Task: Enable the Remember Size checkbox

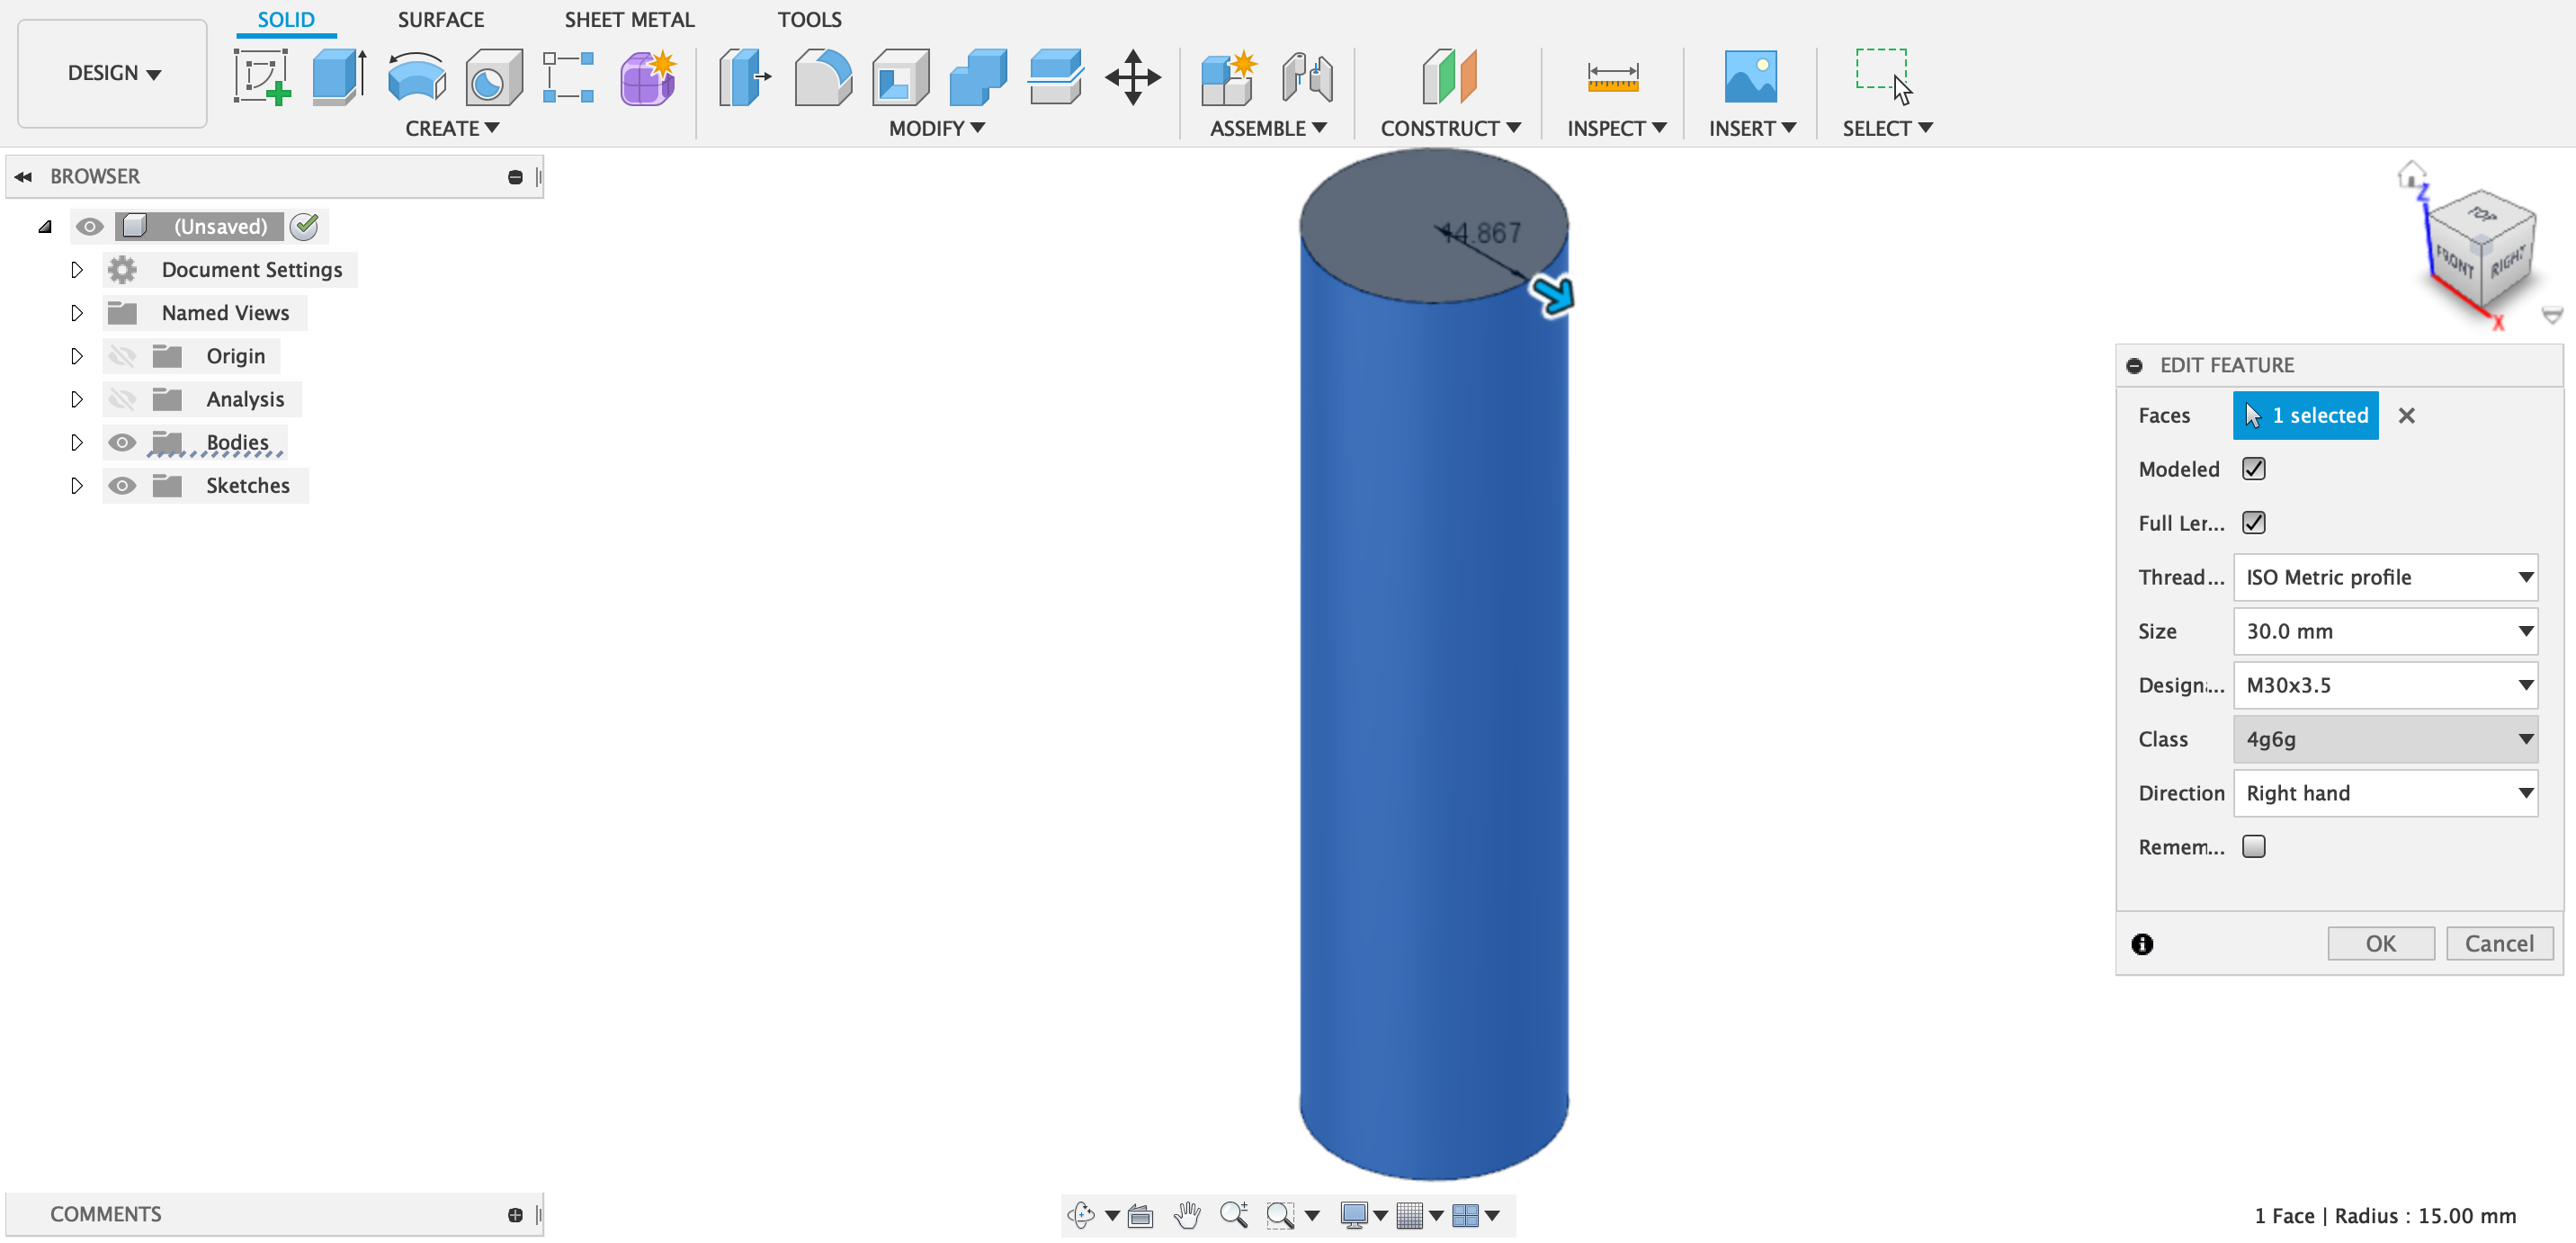Action: pos(2253,846)
